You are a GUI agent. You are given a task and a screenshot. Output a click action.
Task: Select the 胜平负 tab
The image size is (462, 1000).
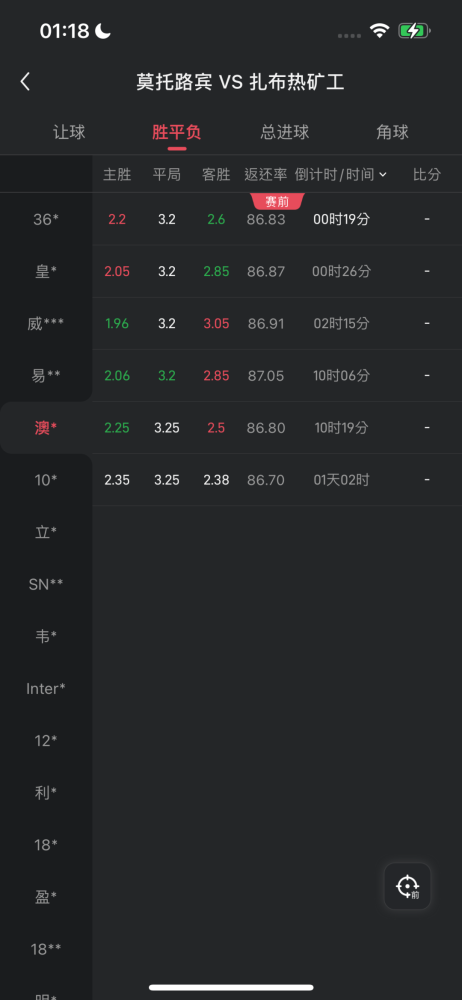click(177, 132)
